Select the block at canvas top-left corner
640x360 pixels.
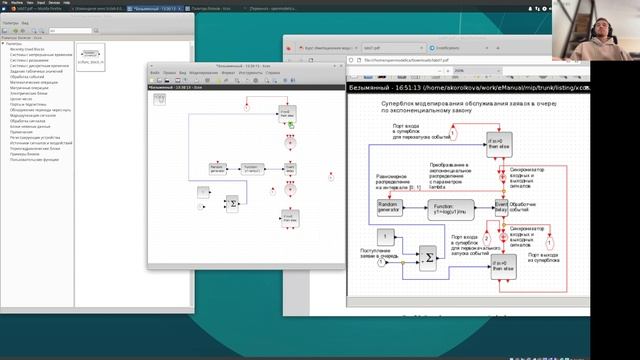[160, 99]
